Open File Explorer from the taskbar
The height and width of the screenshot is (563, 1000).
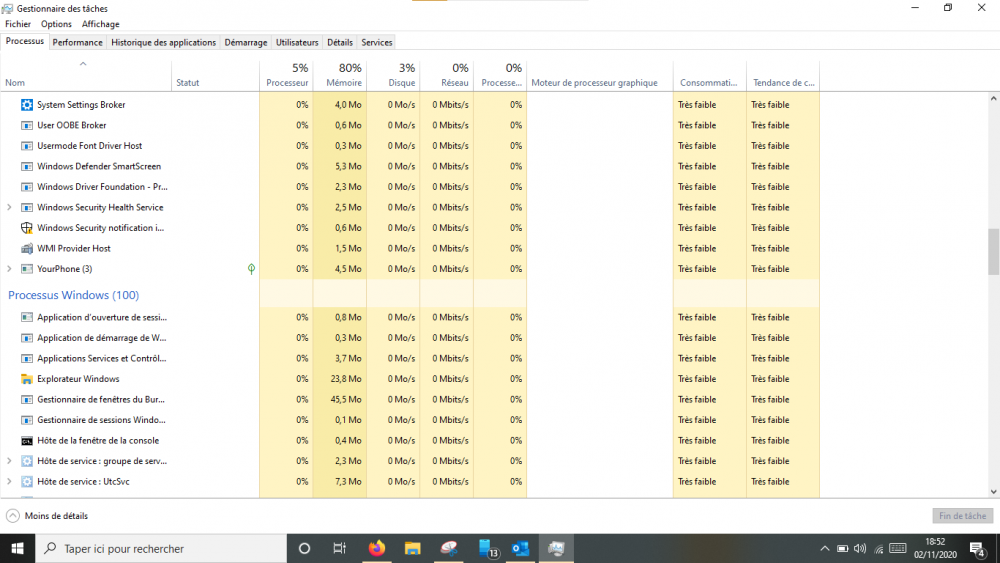pos(412,548)
